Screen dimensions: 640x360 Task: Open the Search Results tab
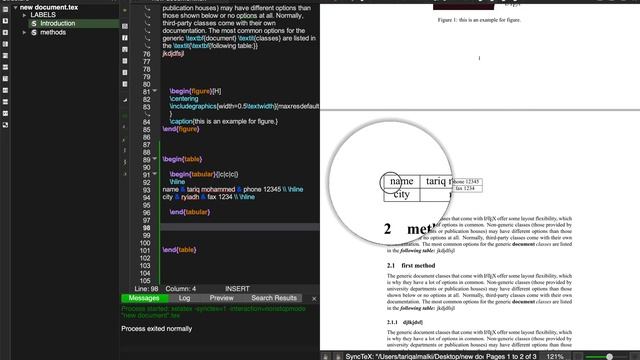click(x=274, y=298)
